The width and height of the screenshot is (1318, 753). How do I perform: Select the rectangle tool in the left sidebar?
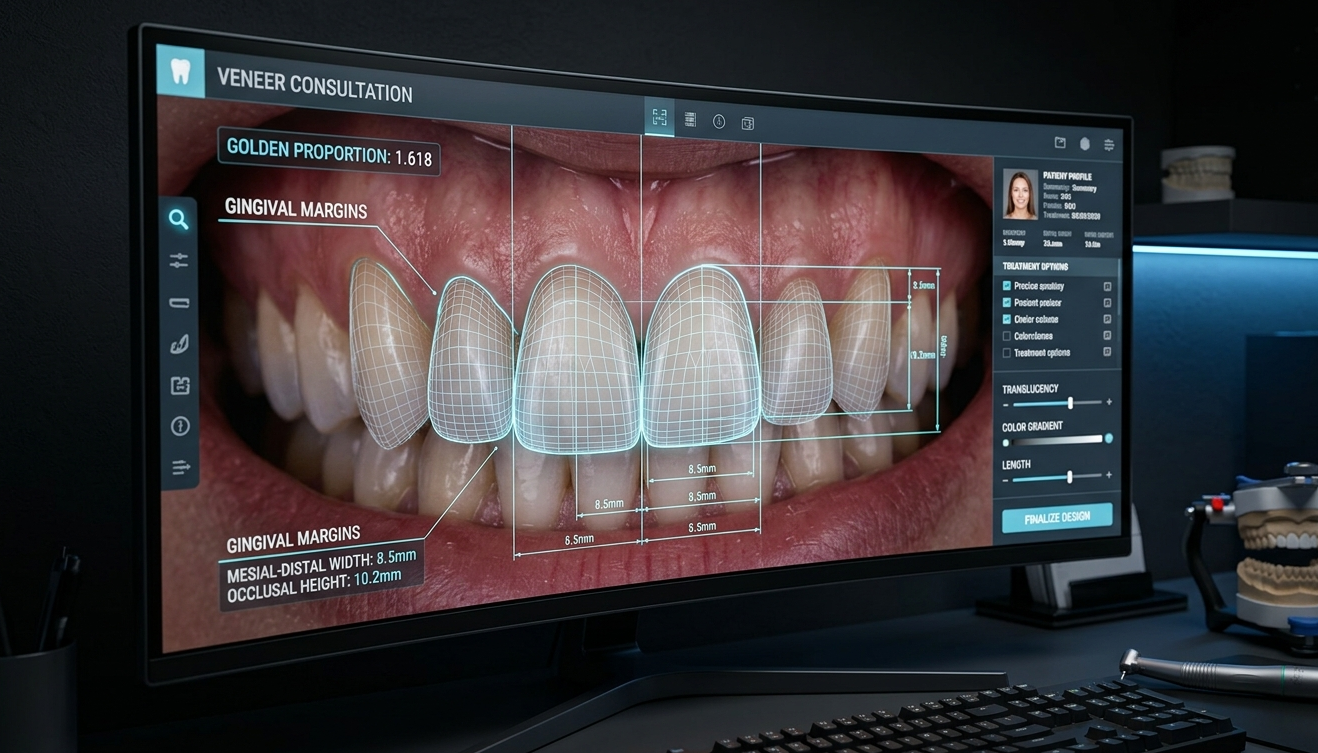click(x=180, y=303)
